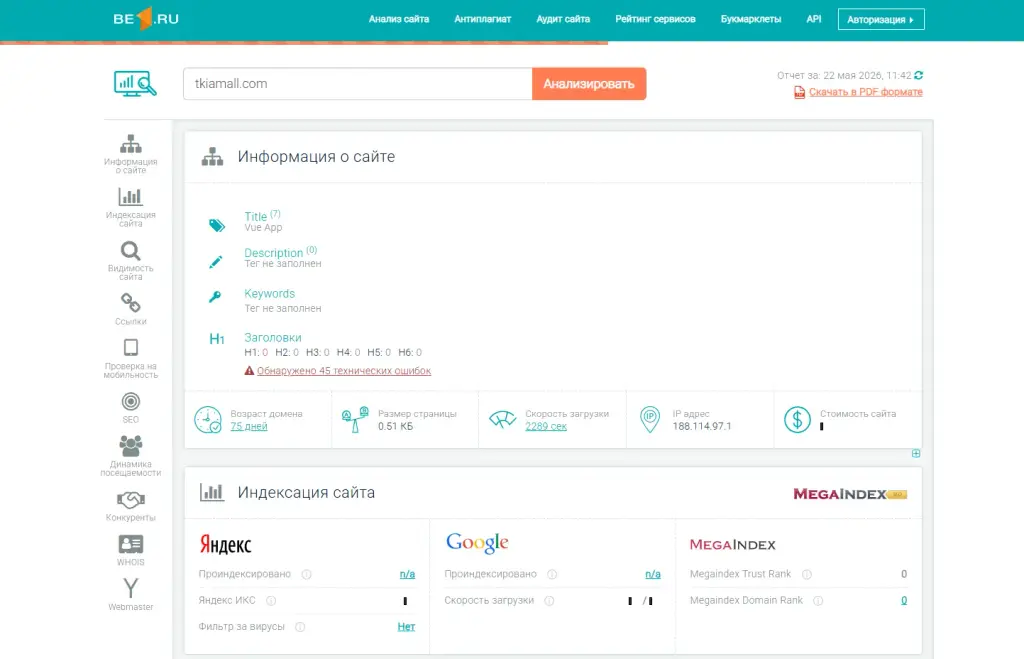Click info icon next to Яндекс ИКС
The image size is (1024, 659).
pos(271,601)
